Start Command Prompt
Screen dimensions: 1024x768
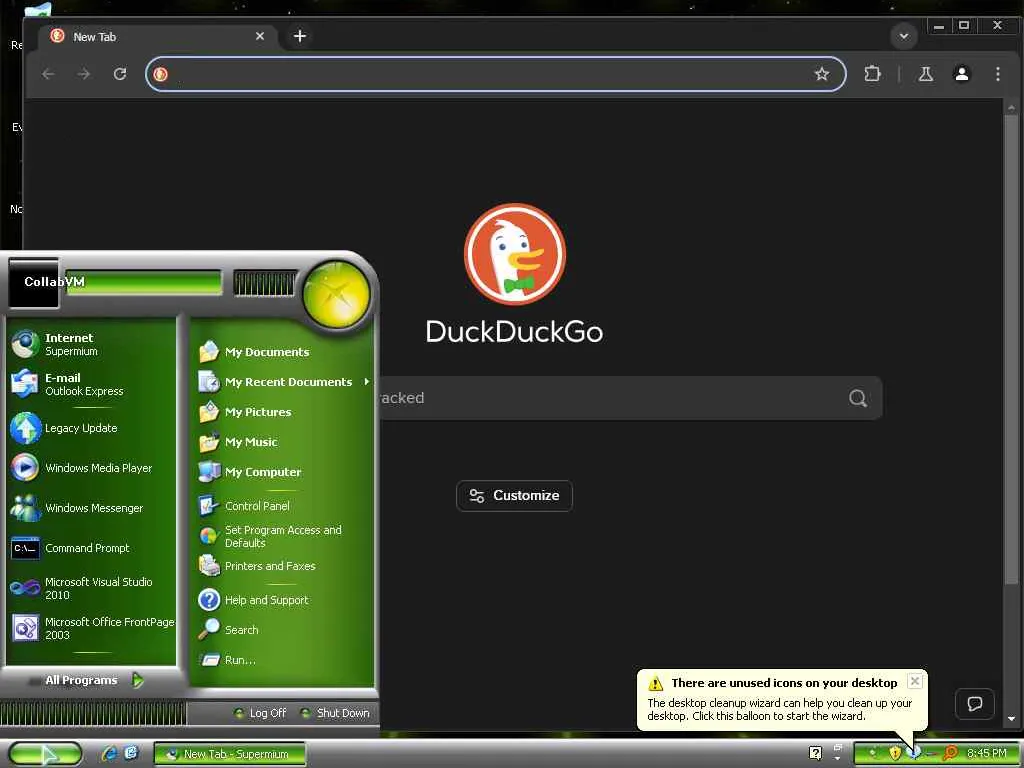91,548
